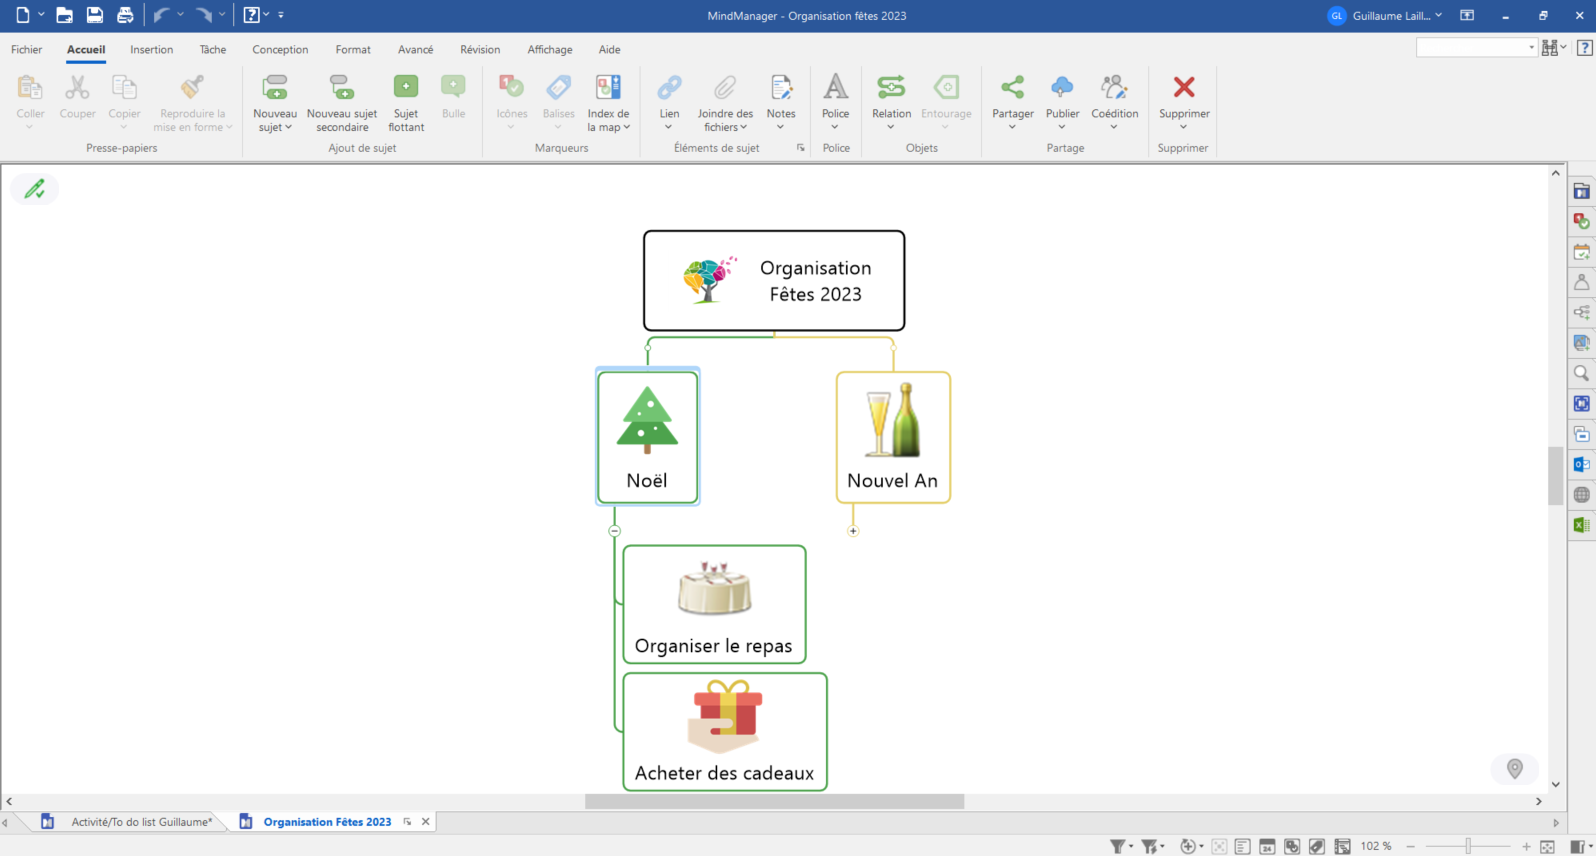This screenshot has width=1596, height=856.
Task: Click the horizontal scrollbar thumb
Action: (x=774, y=802)
